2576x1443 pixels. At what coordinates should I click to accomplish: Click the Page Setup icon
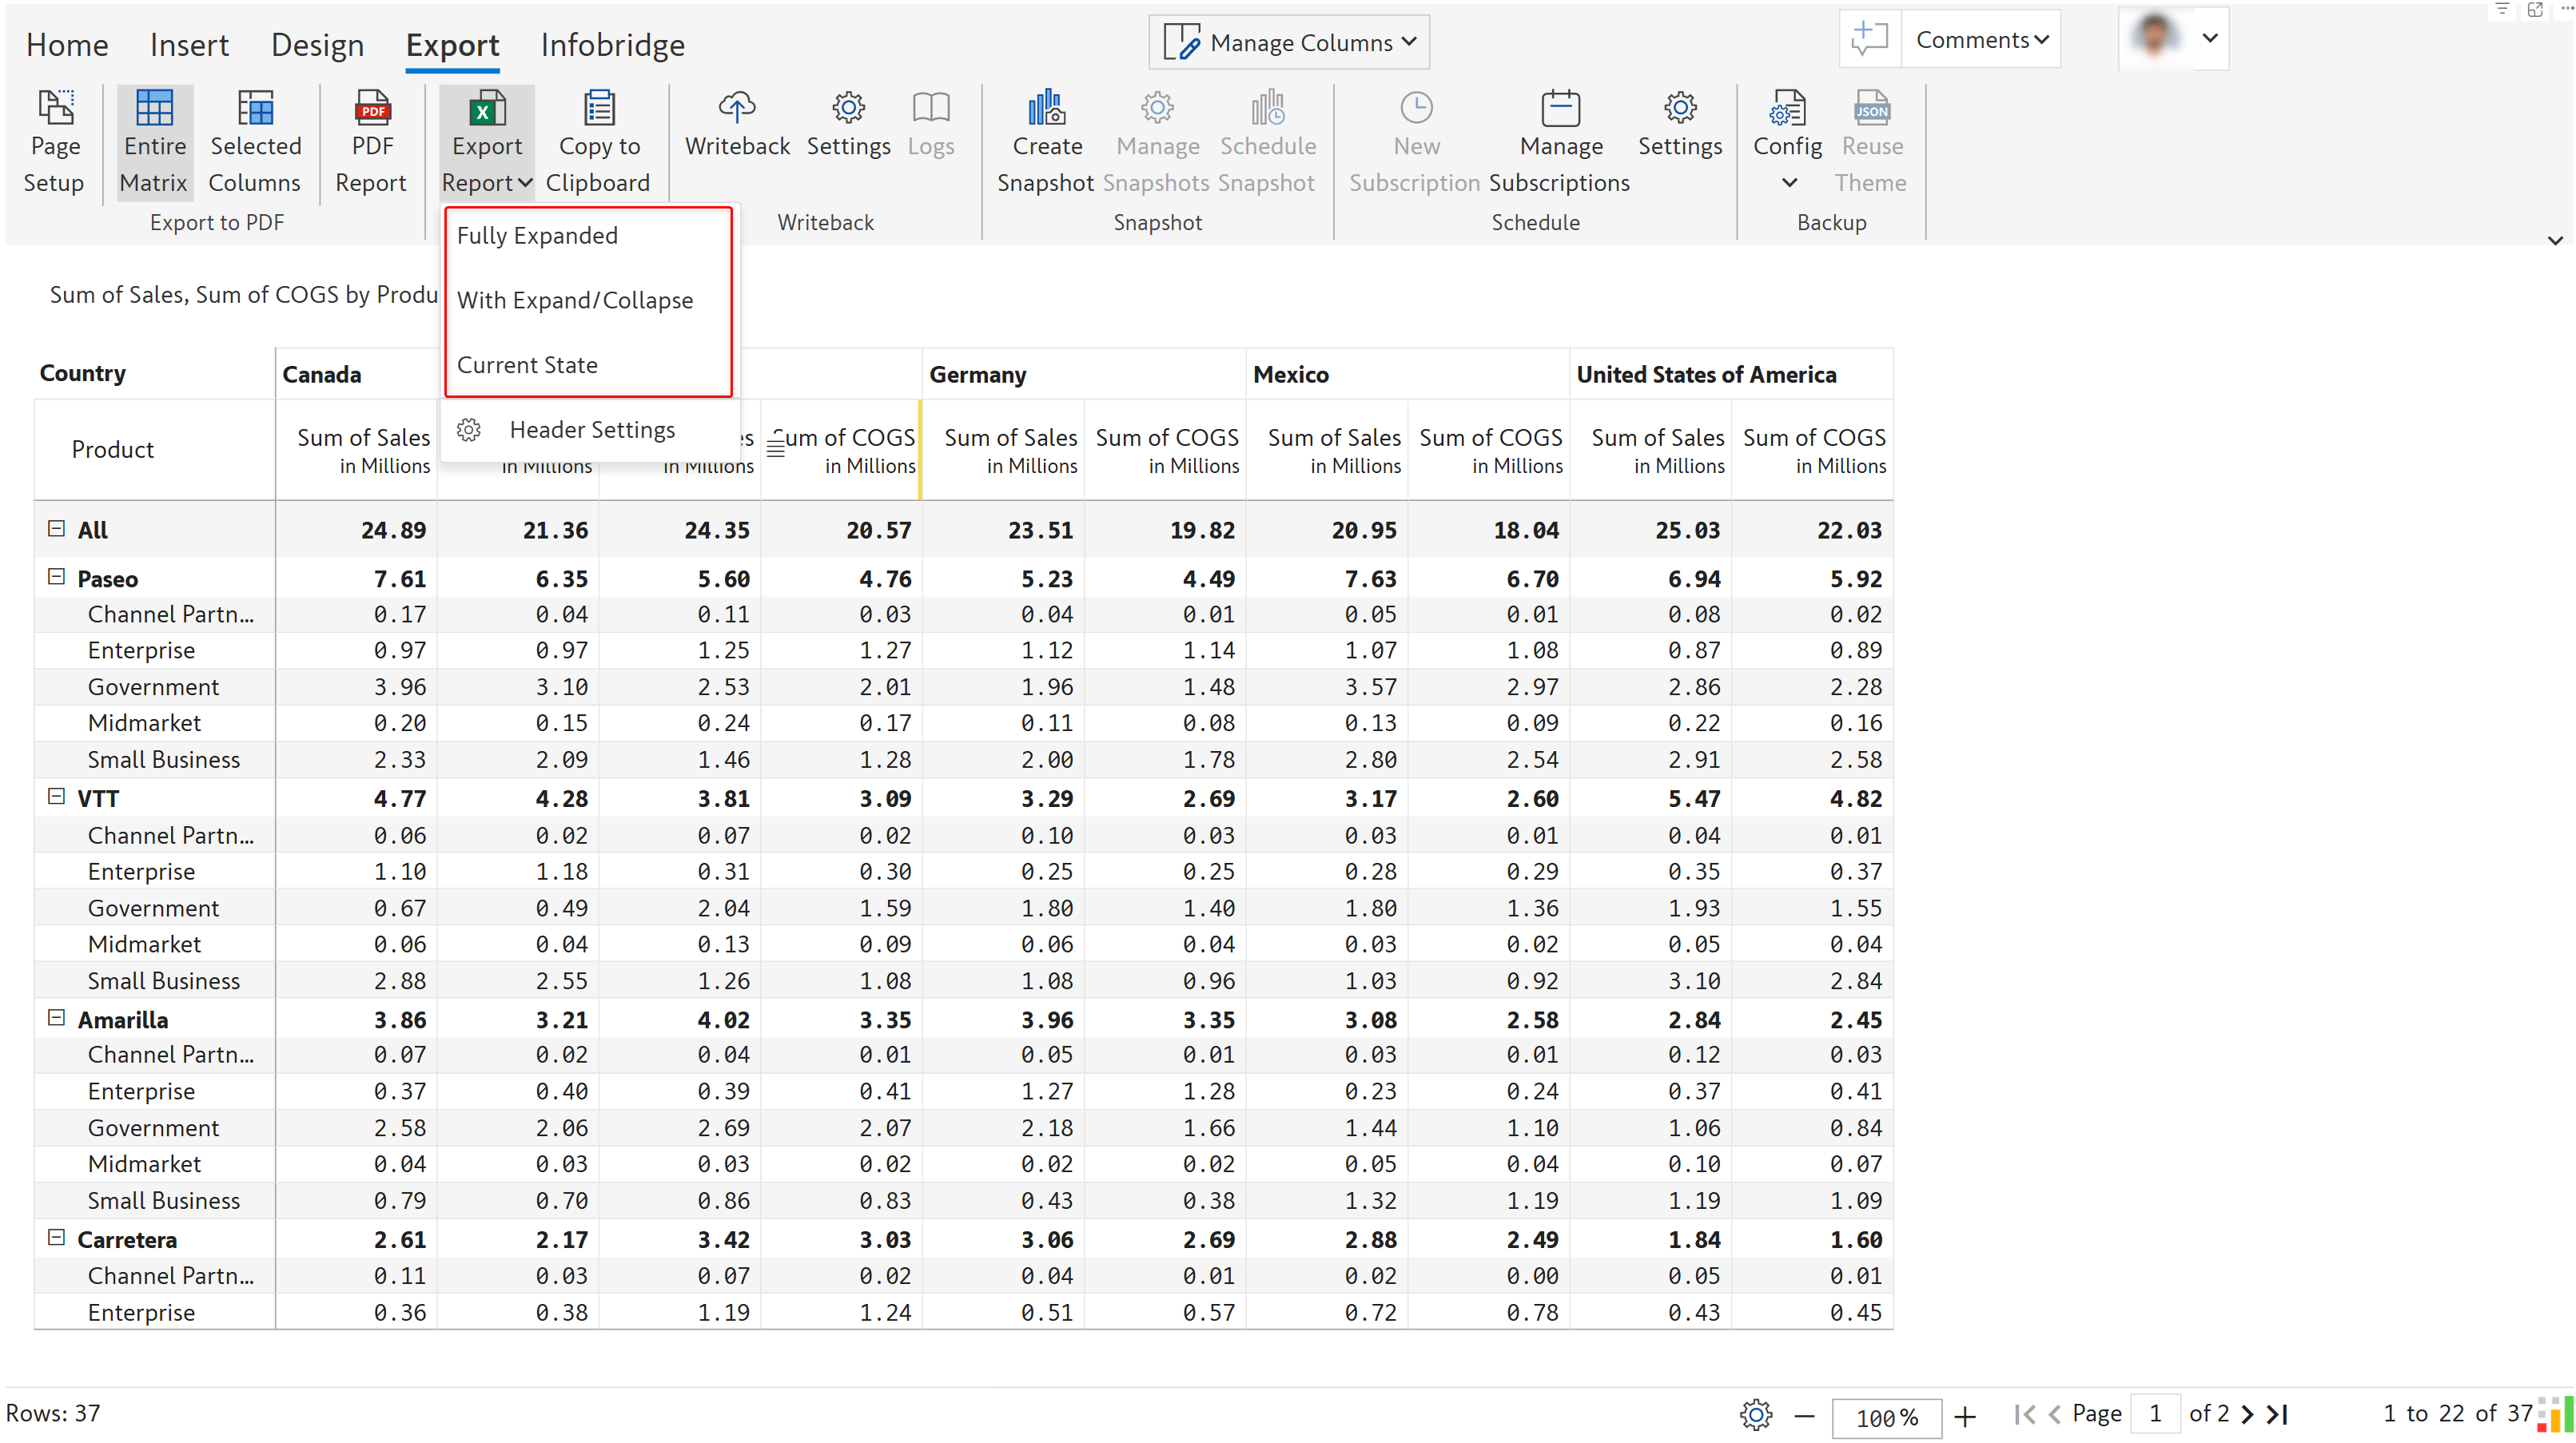[x=55, y=108]
